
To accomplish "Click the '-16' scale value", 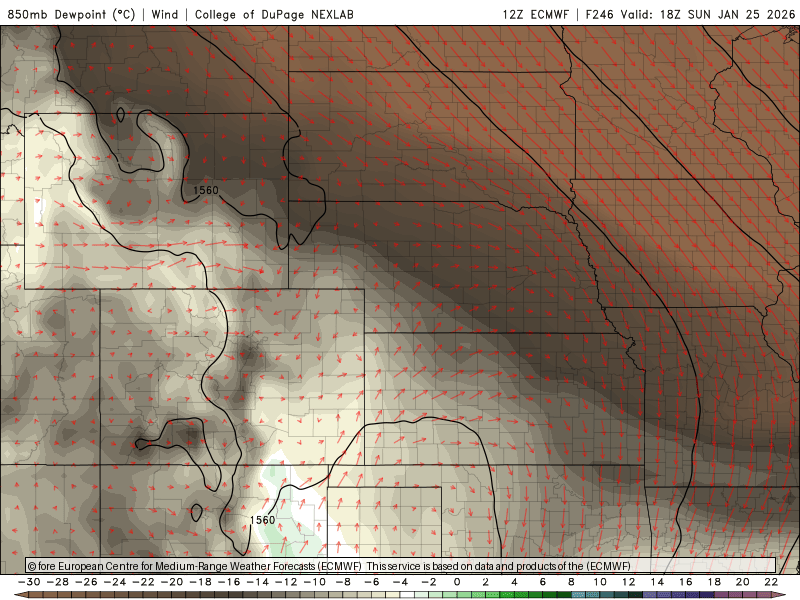I will (x=229, y=582).
